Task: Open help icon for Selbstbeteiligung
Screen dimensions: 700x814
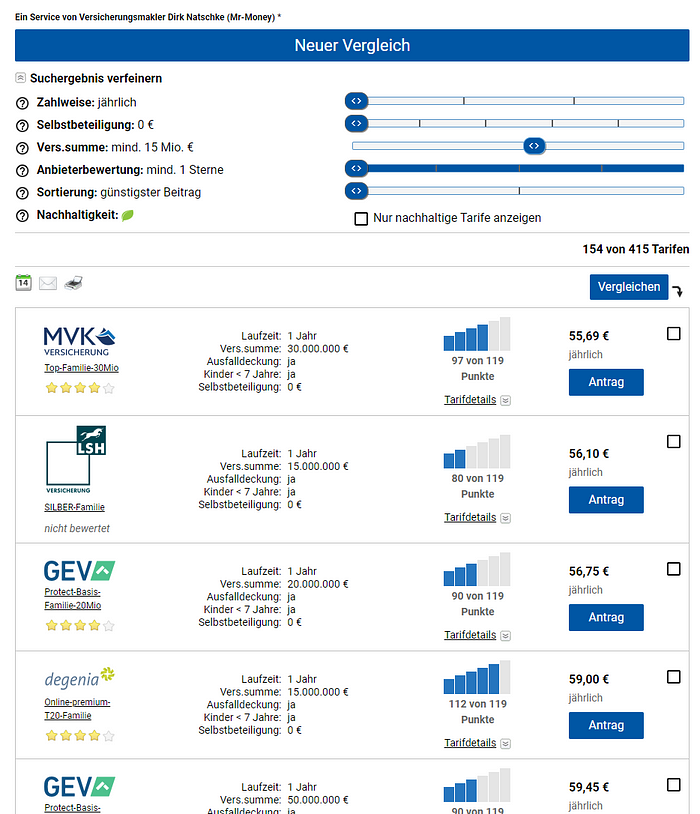Action: coord(22,125)
